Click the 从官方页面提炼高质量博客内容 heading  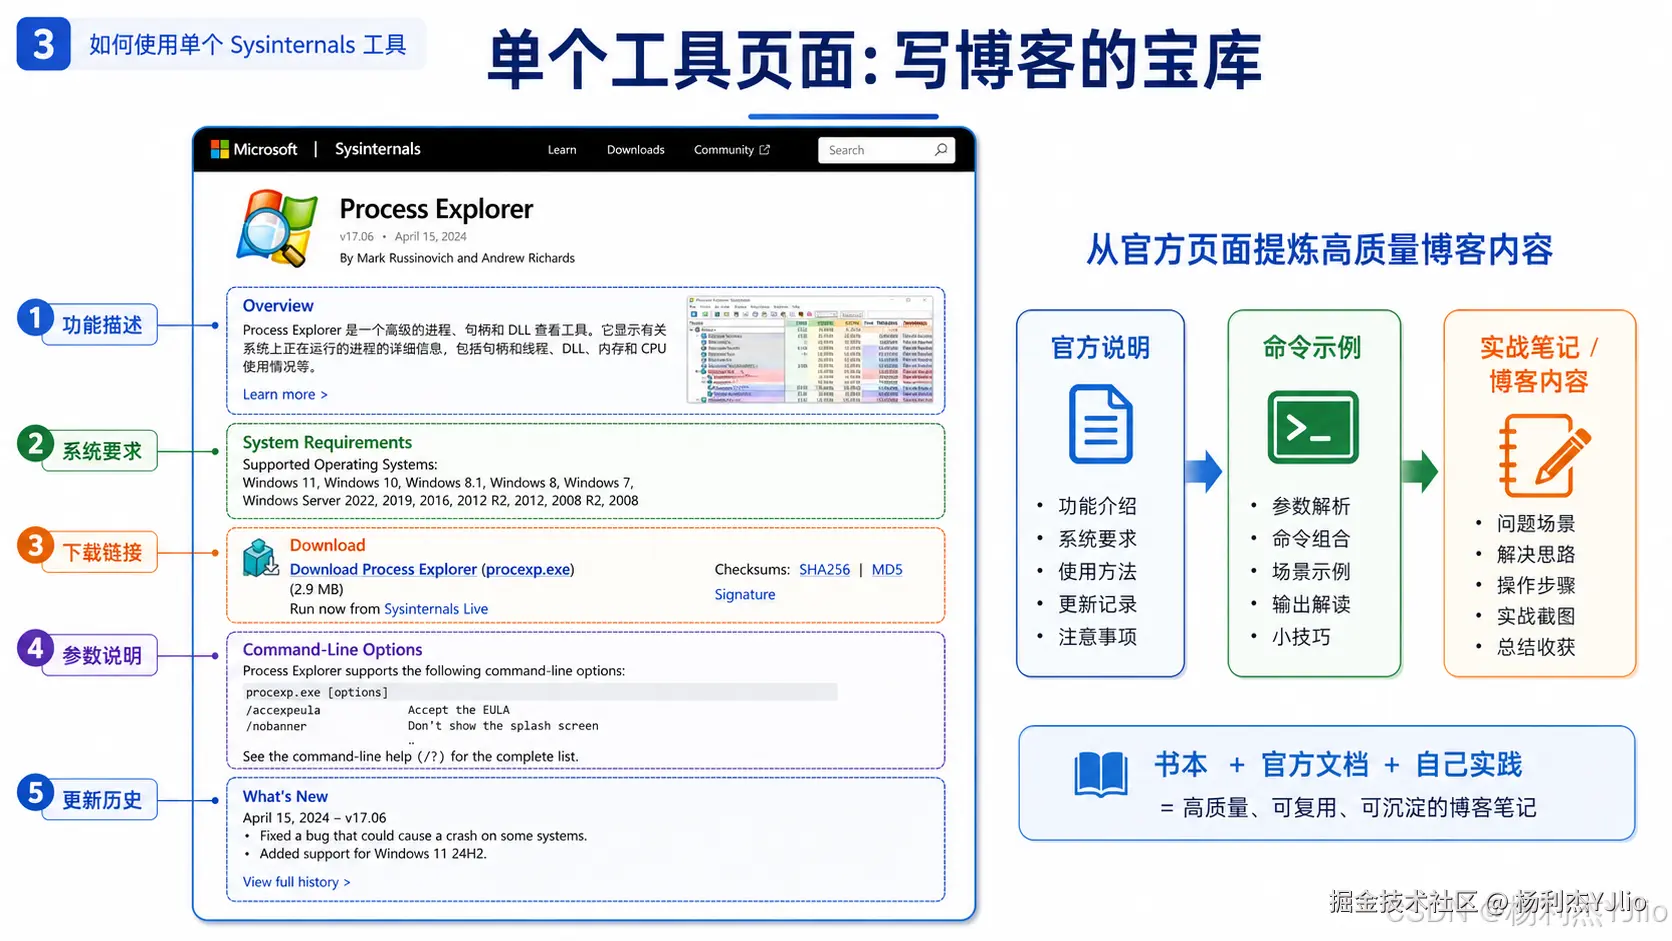pyautogui.click(x=1319, y=250)
